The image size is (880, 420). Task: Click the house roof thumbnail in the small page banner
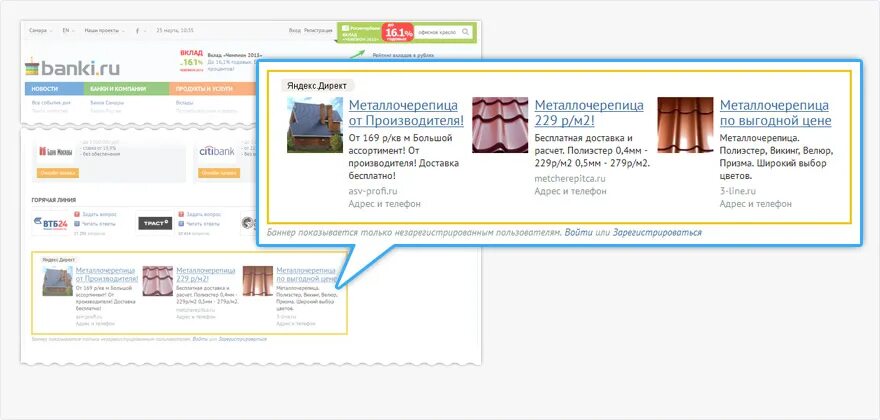pos(57,281)
